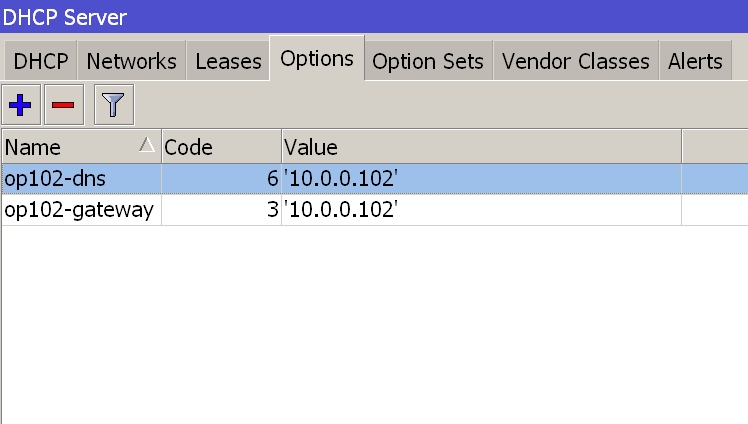Switch to the Option Sets tab
This screenshot has width=748, height=424.
(x=428, y=61)
